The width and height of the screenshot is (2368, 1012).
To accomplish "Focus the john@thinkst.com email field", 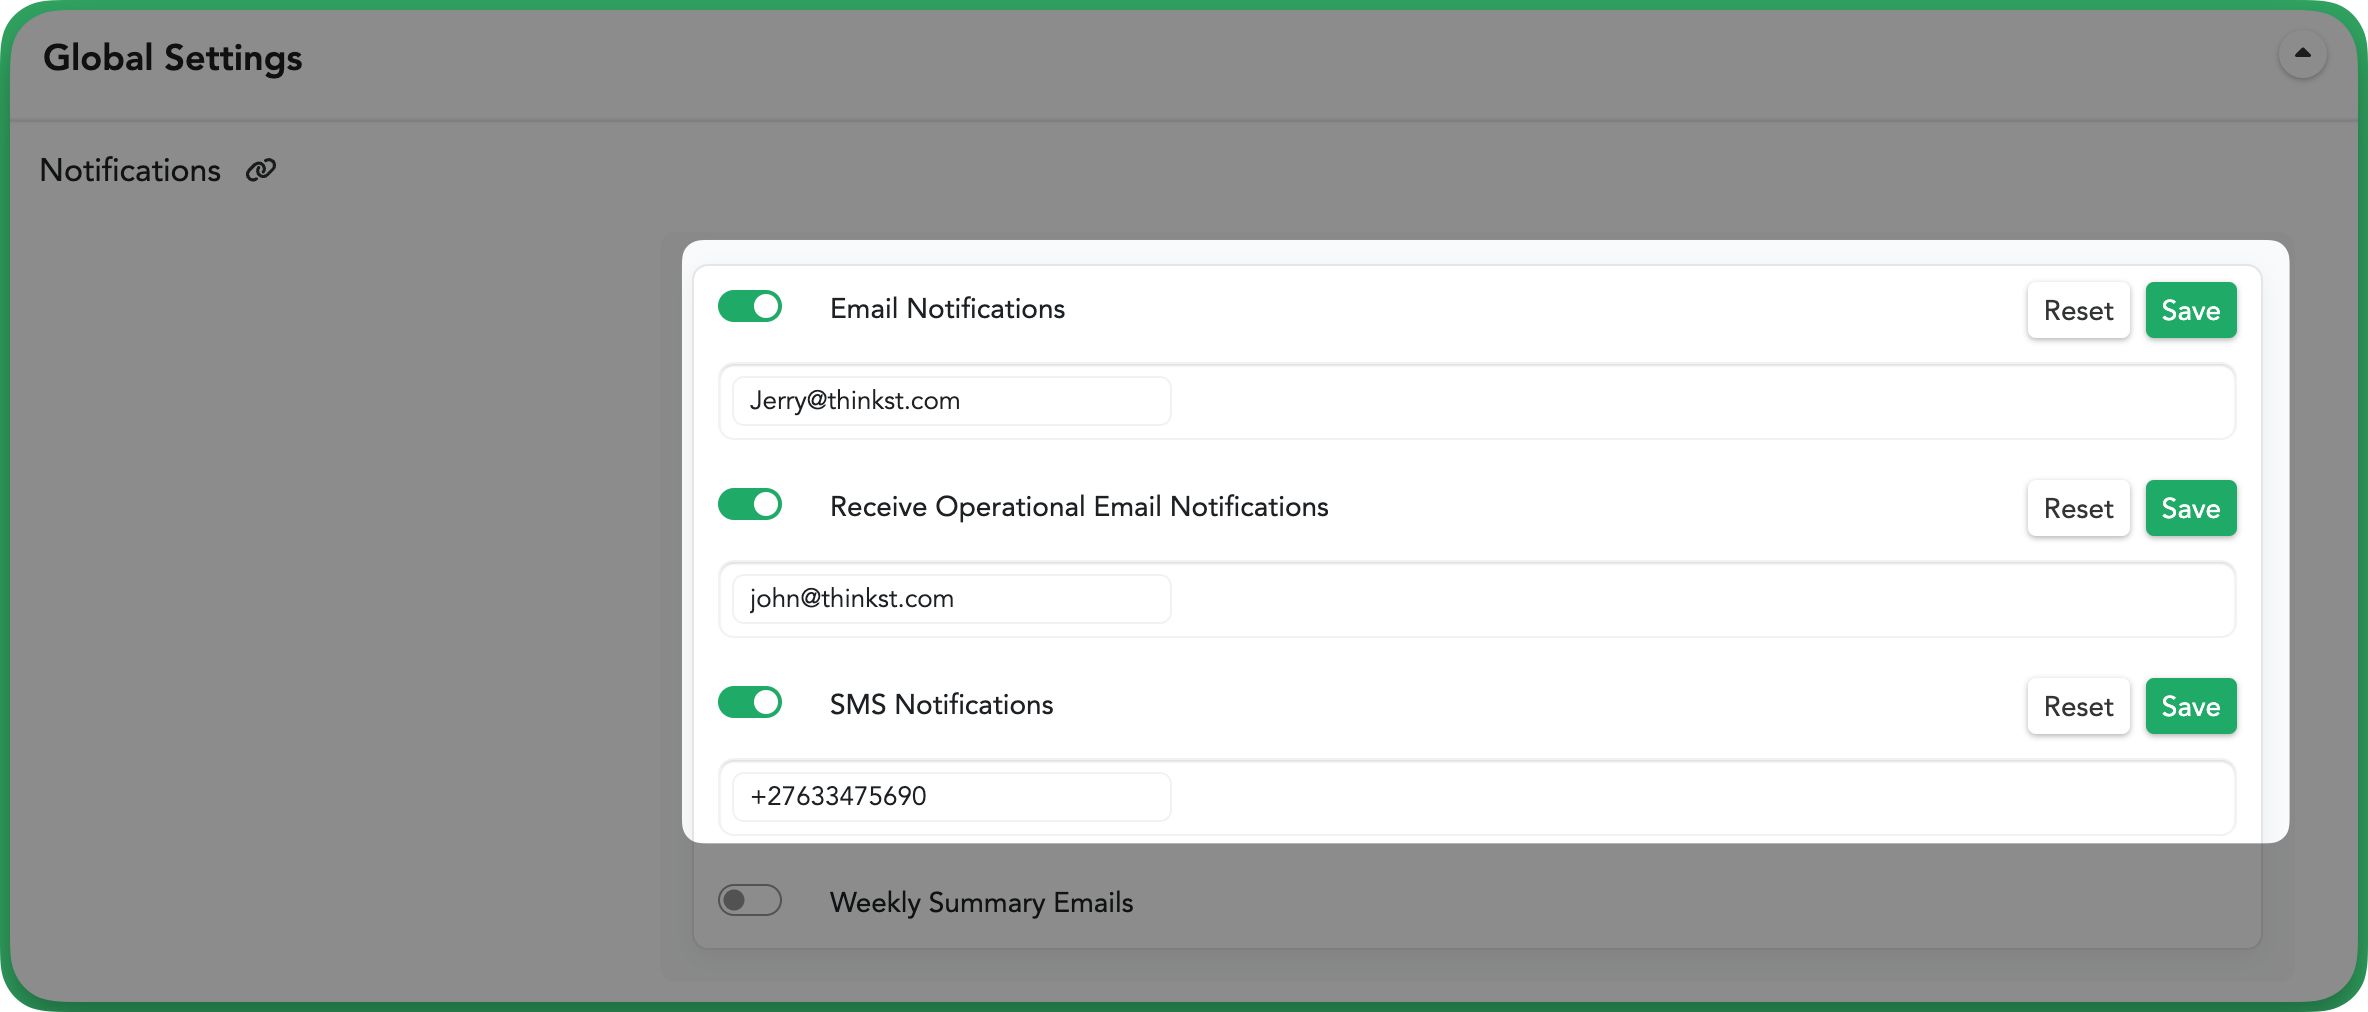I will click(951, 599).
